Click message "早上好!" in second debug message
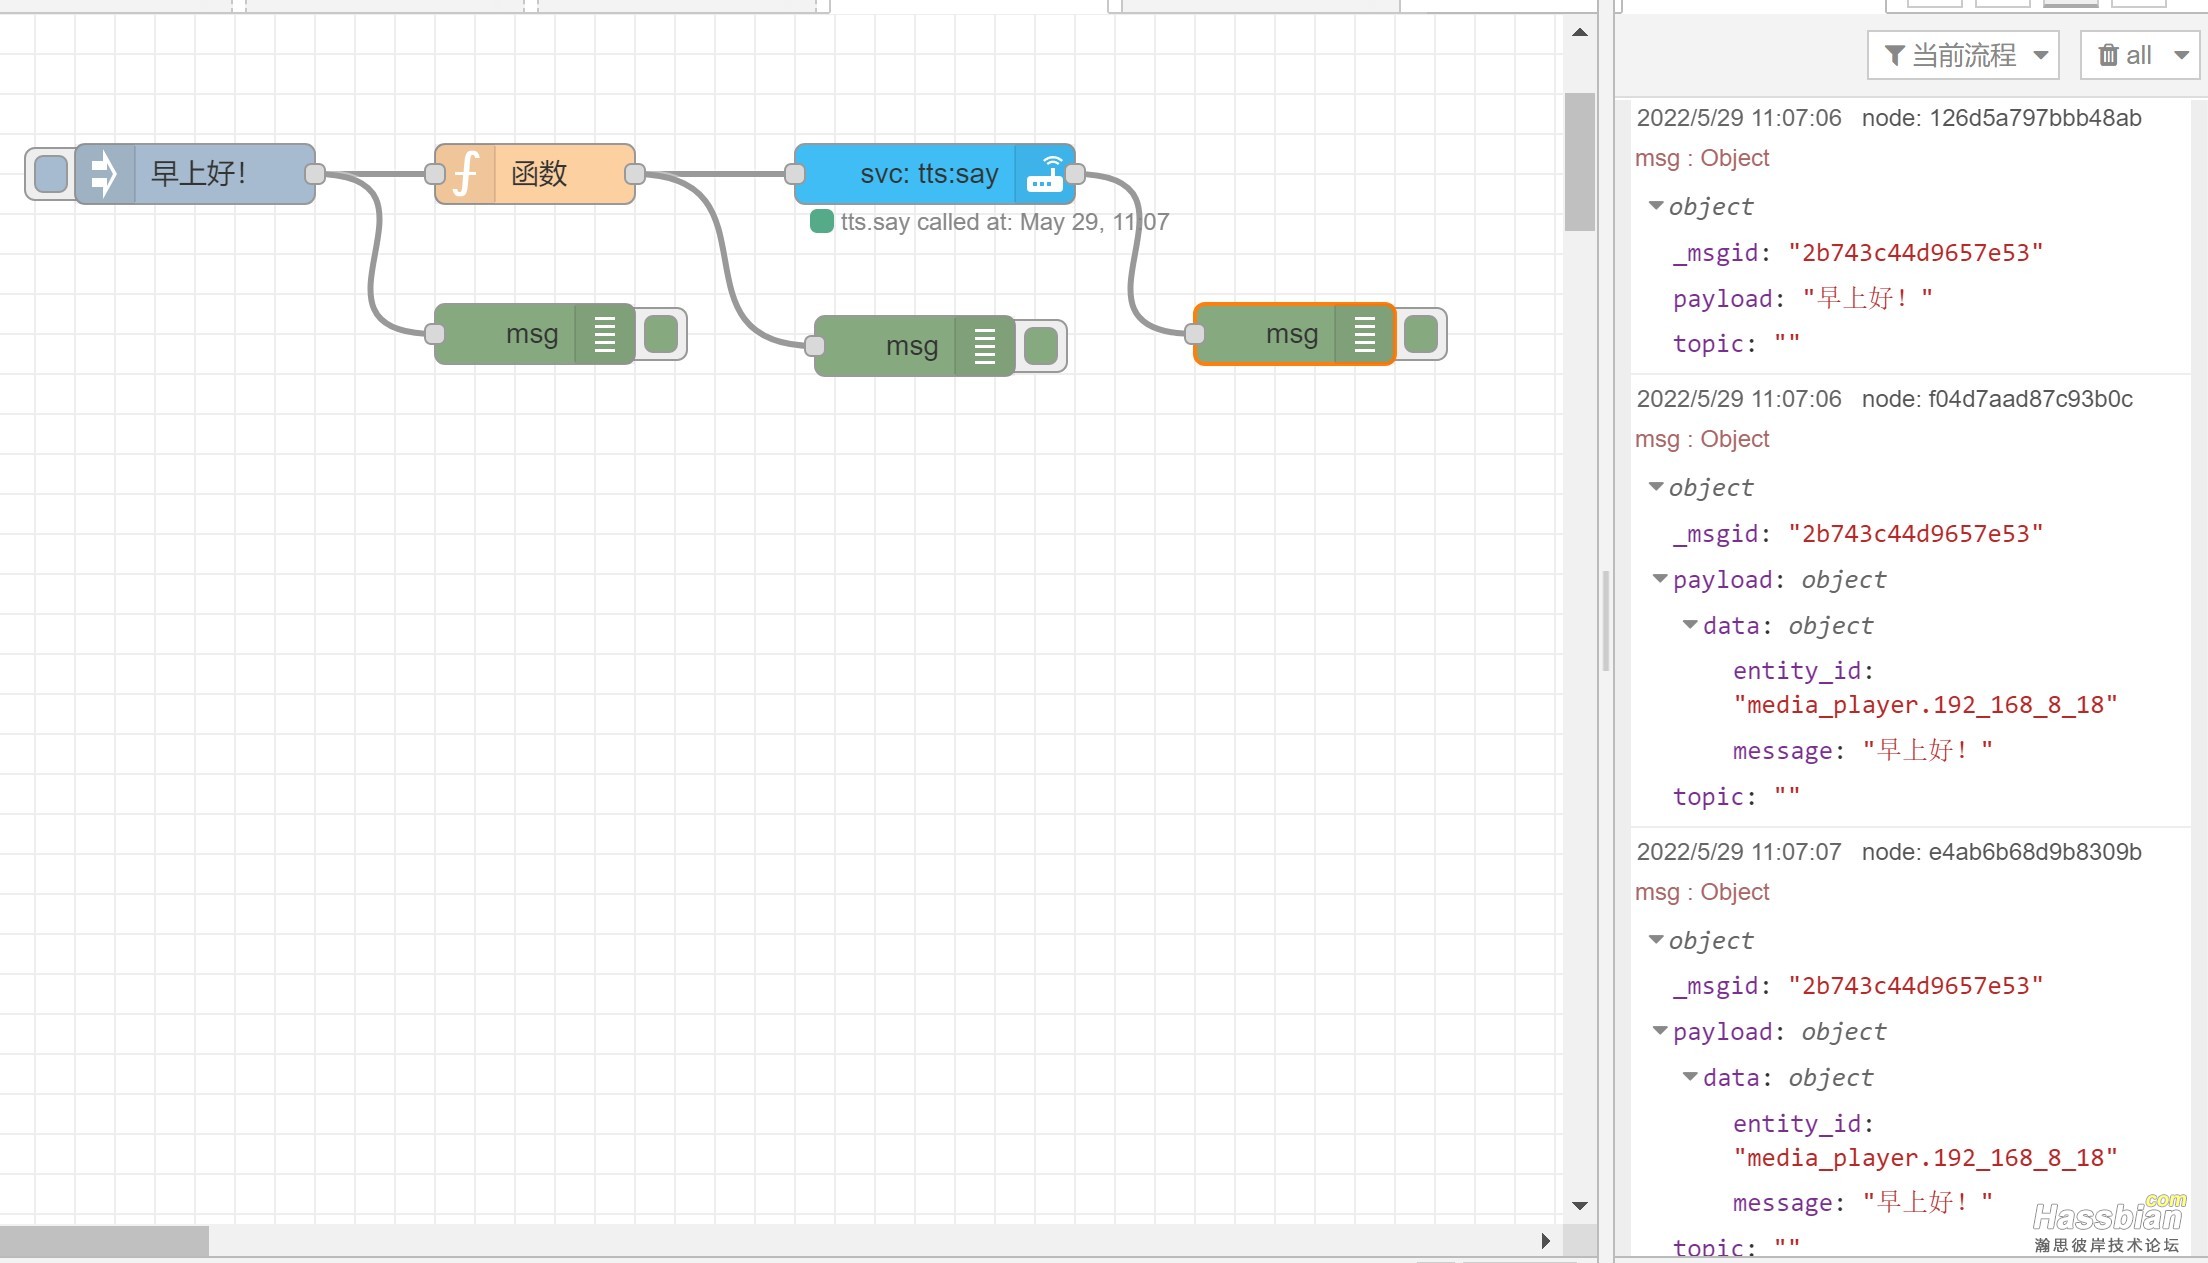 click(x=1927, y=750)
